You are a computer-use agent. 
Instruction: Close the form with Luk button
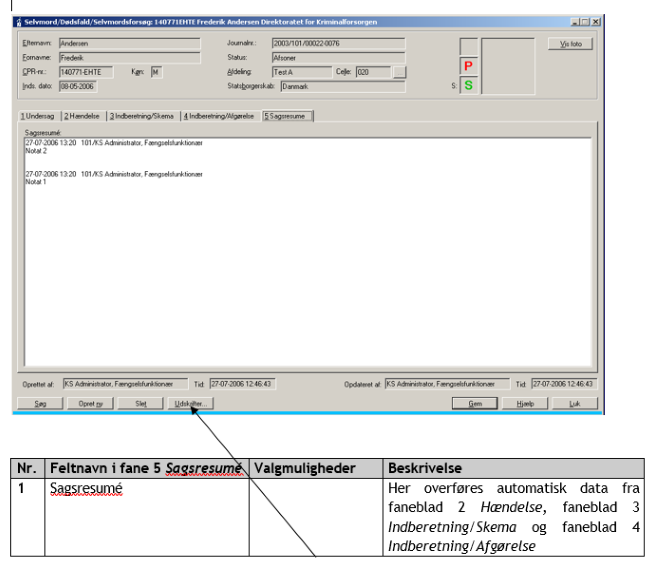[573, 404]
